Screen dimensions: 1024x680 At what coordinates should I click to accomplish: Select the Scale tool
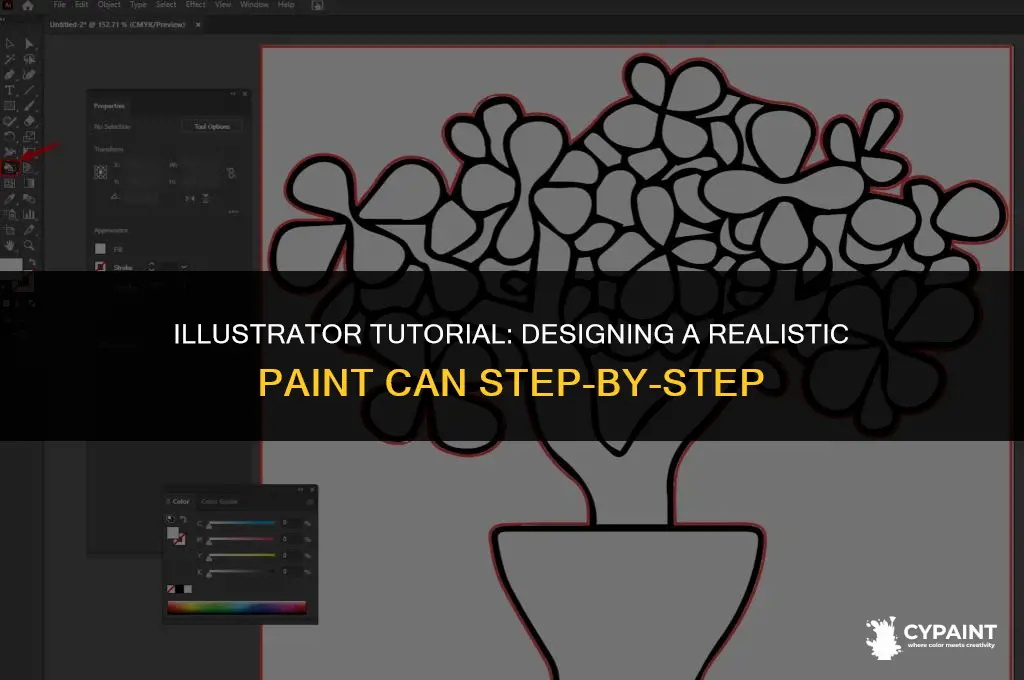29,137
